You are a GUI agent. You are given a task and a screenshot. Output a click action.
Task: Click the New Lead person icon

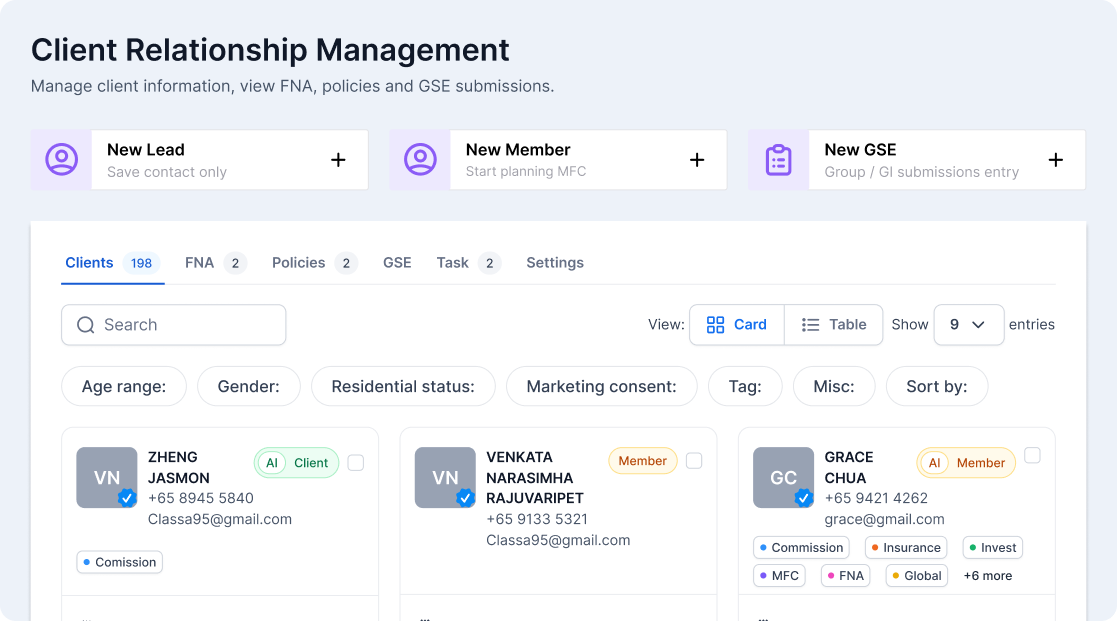coord(61,160)
